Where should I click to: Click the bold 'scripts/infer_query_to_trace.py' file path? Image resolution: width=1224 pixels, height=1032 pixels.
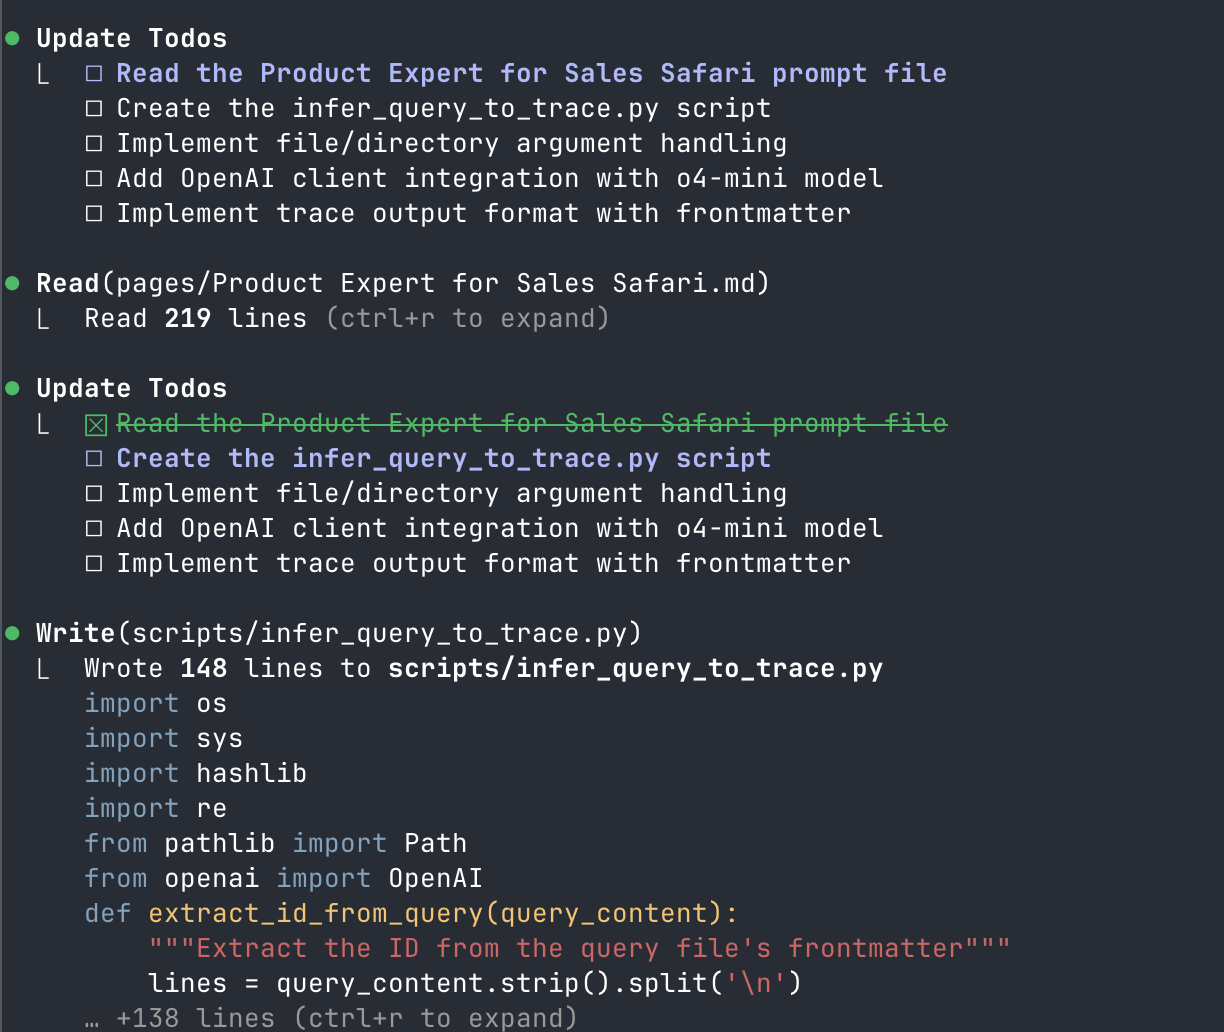[x=636, y=669]
